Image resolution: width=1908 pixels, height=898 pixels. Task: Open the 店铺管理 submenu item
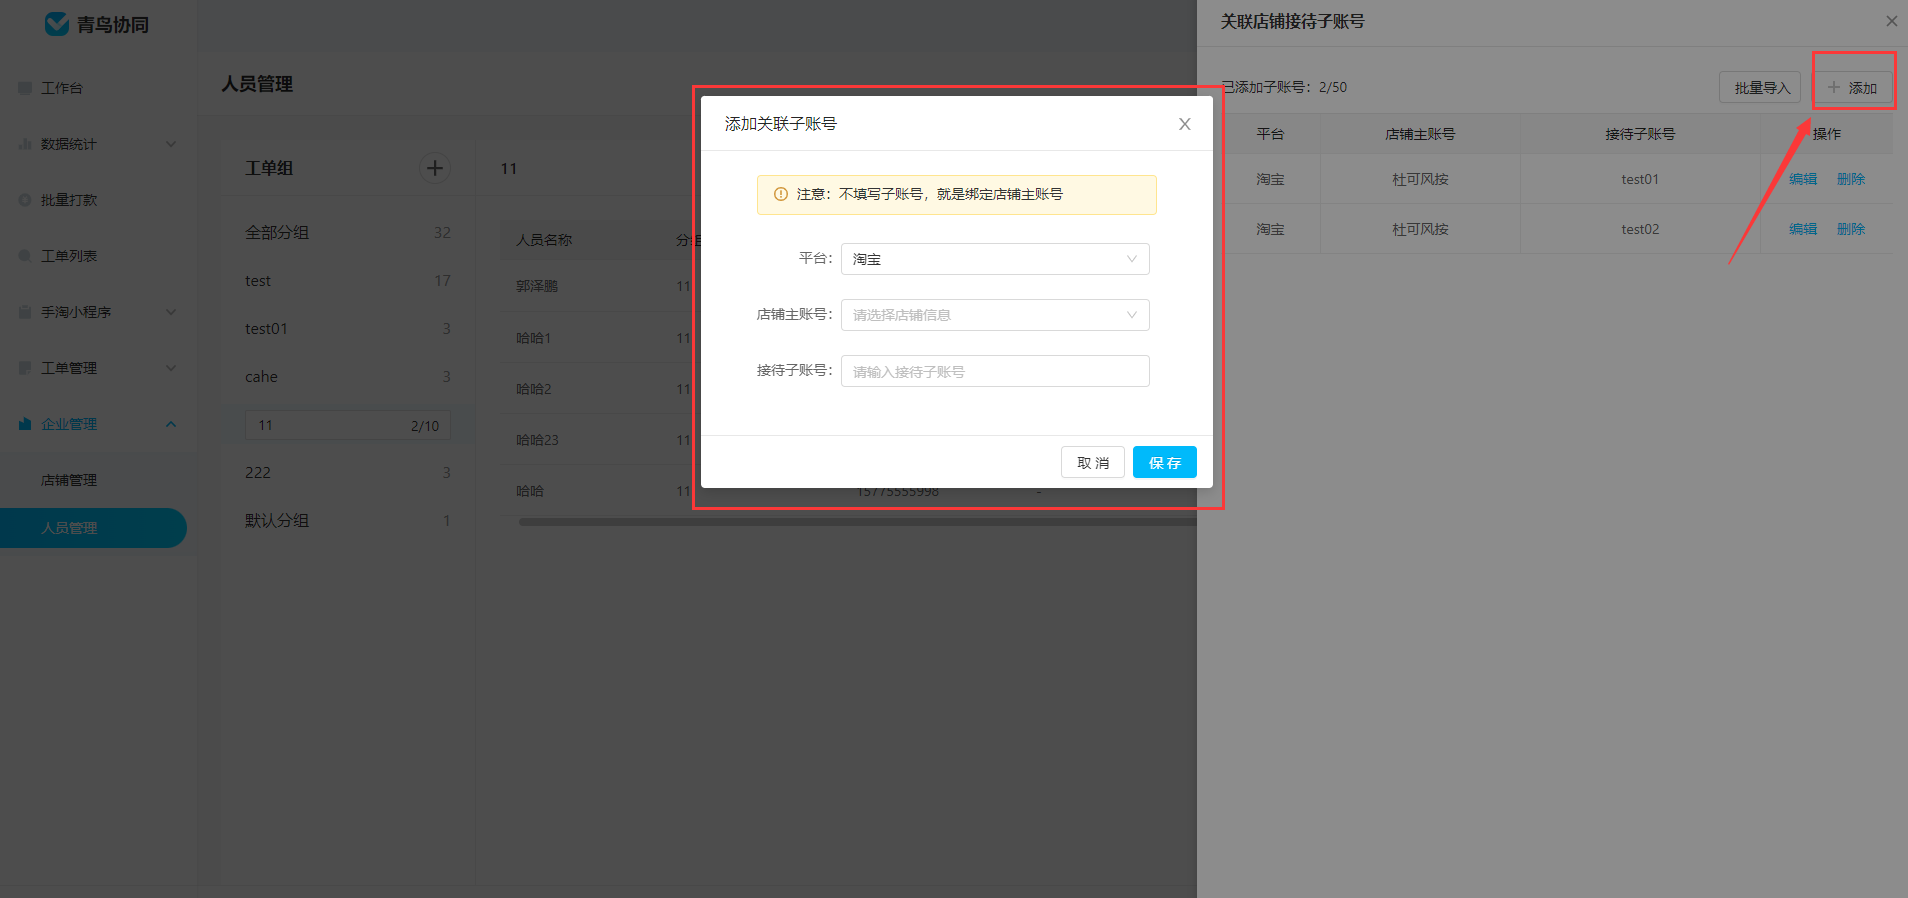point(69,480)
